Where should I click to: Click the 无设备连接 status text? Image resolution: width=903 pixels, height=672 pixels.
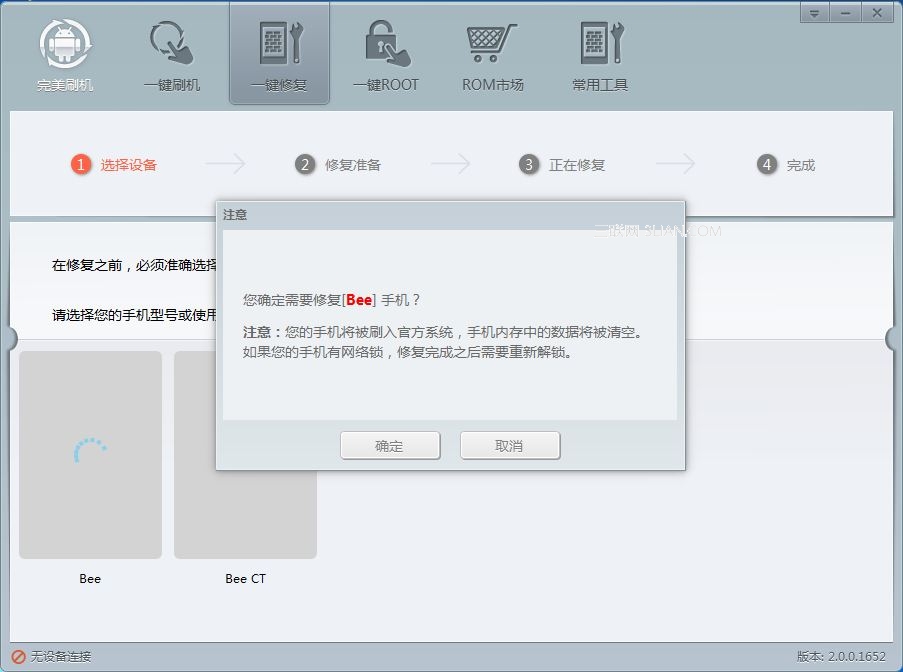coord(60,656)
